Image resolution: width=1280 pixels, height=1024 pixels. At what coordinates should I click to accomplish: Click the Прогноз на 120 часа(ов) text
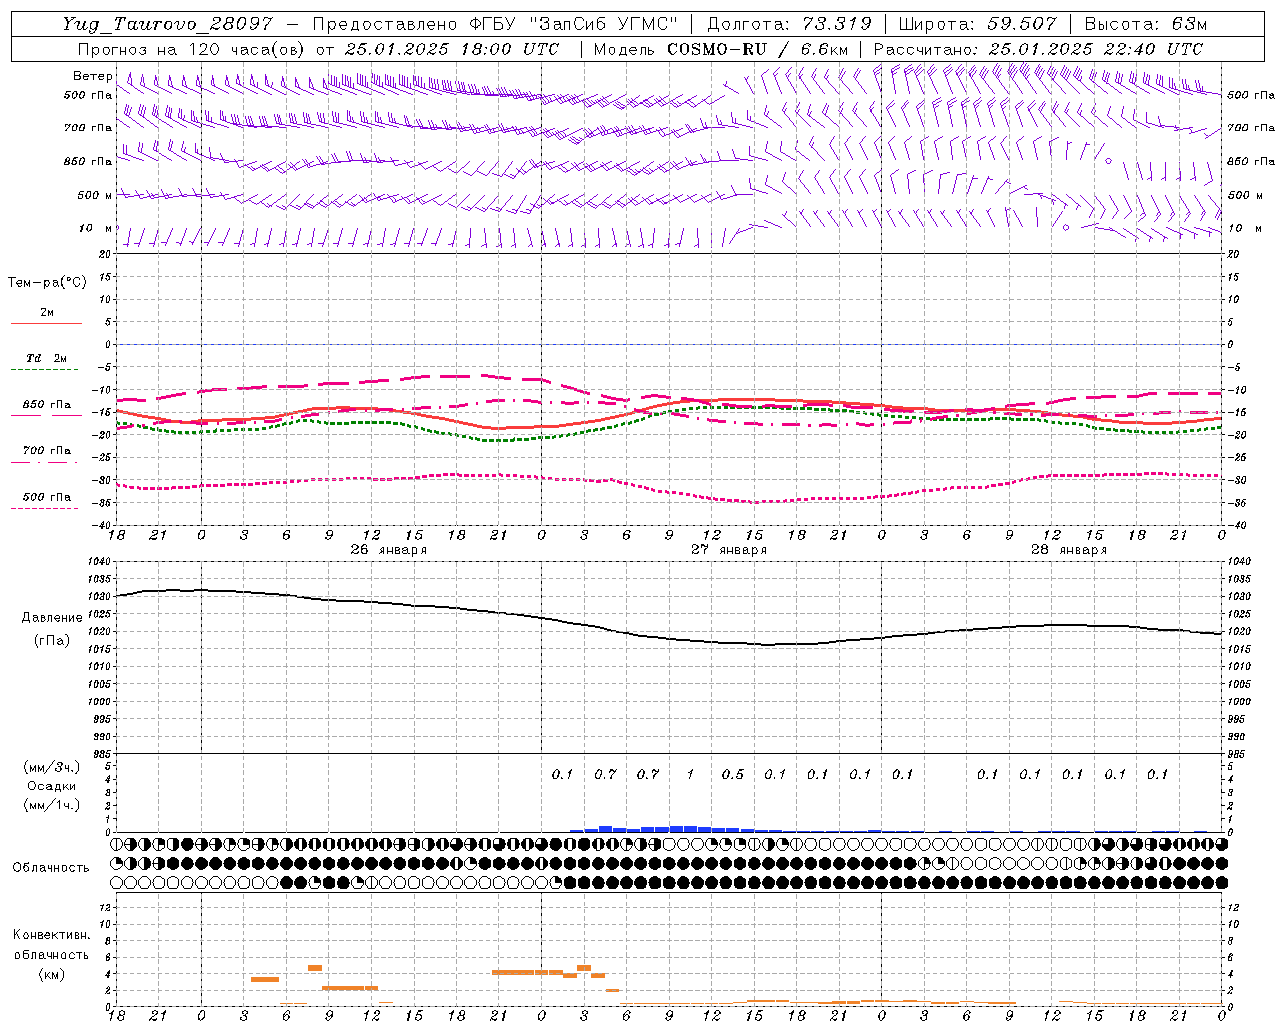(192, 49)
